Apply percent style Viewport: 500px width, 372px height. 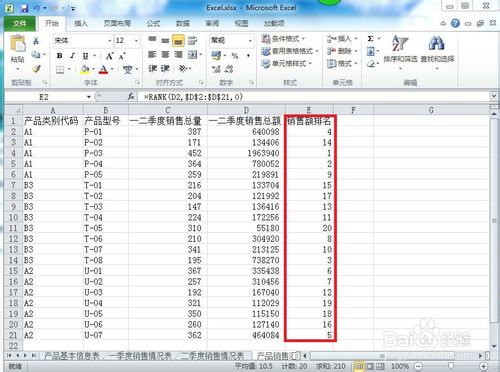point(235,56)
